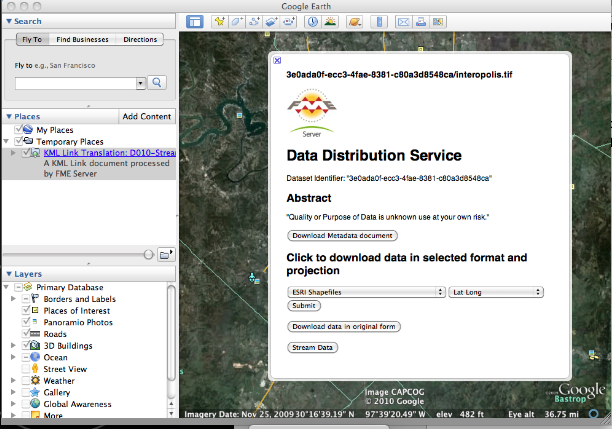Select the Global Awareness layer label

77,404
